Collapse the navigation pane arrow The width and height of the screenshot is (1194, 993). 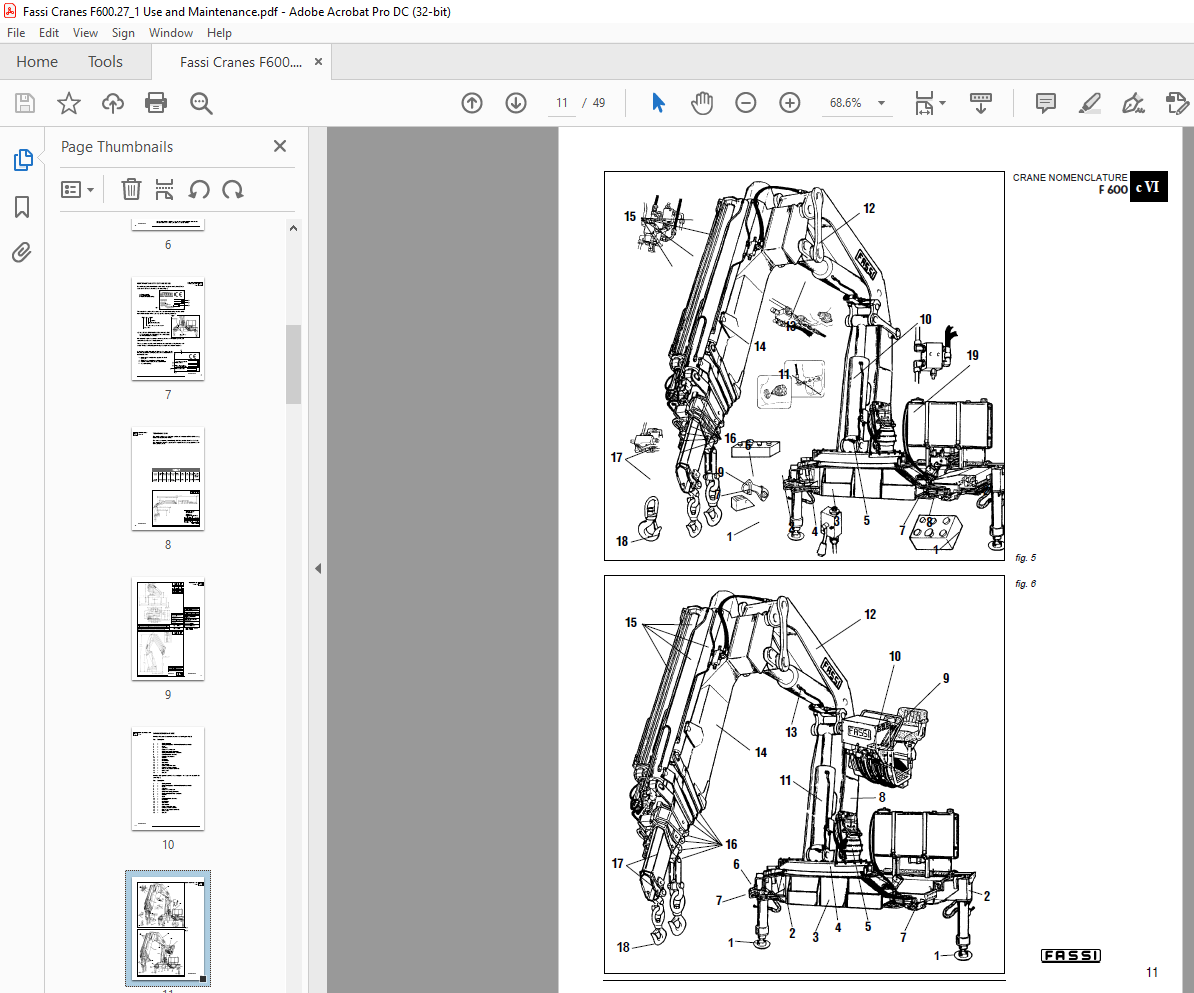point(318,568)
